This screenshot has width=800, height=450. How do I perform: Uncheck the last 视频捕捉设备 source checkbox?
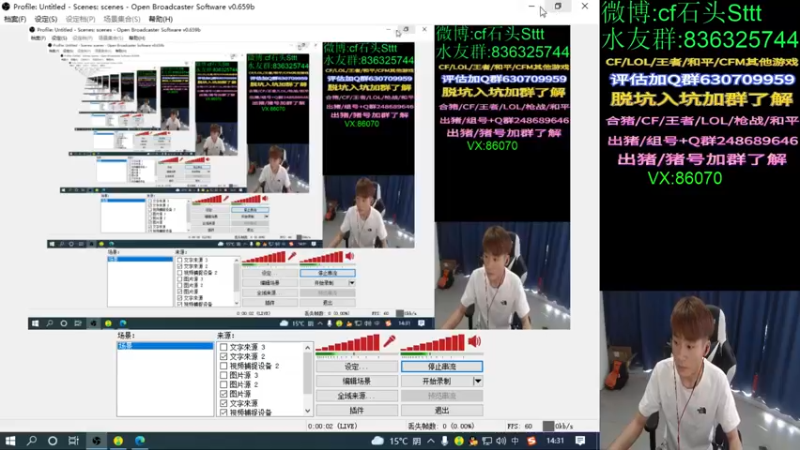tap(223, 412)
